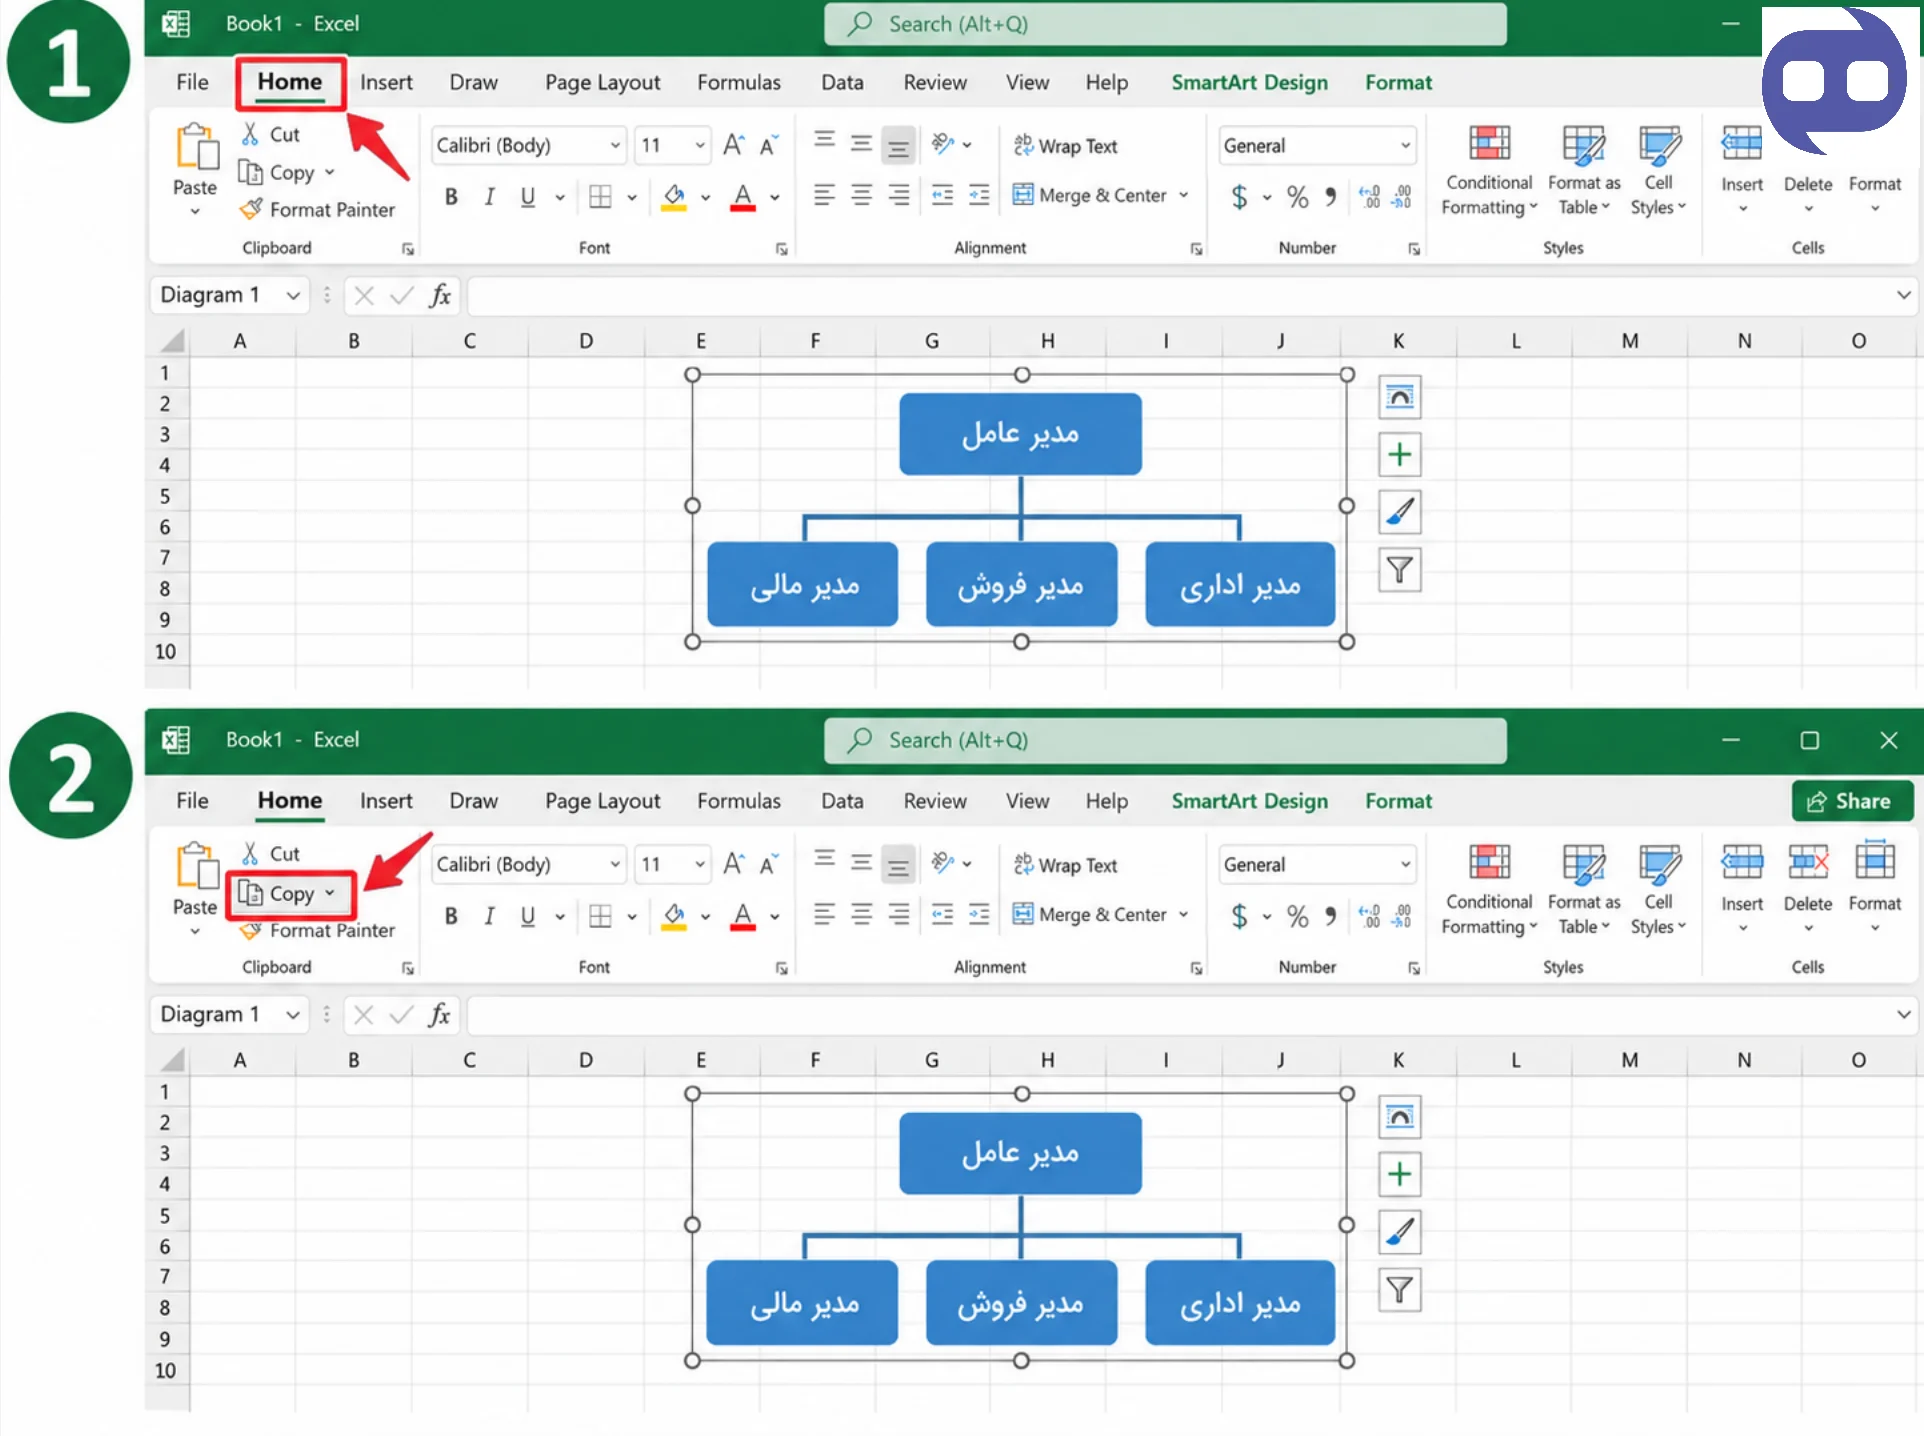Click the Select All corner in the bottom window
Screen dimensions: 1924x1436
[x=172, y=1060]
